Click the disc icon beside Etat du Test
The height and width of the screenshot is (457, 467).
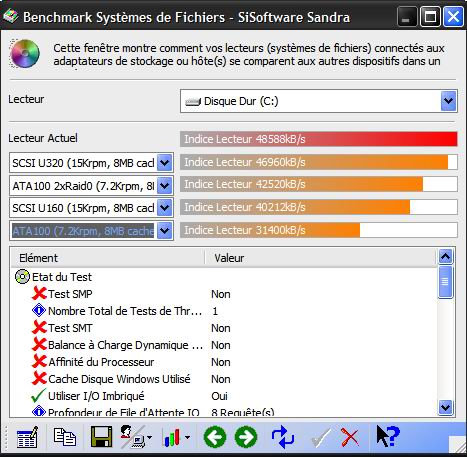pyautogui.click(x=22, y=277)
